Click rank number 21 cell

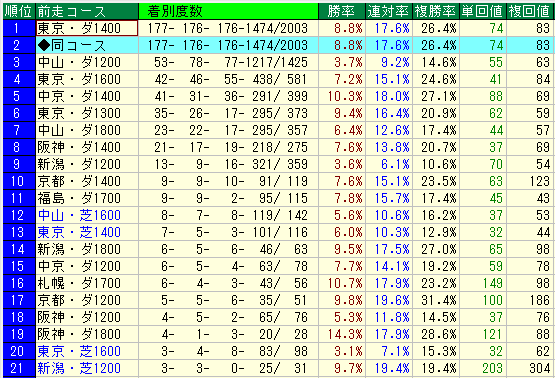[19, 368]
